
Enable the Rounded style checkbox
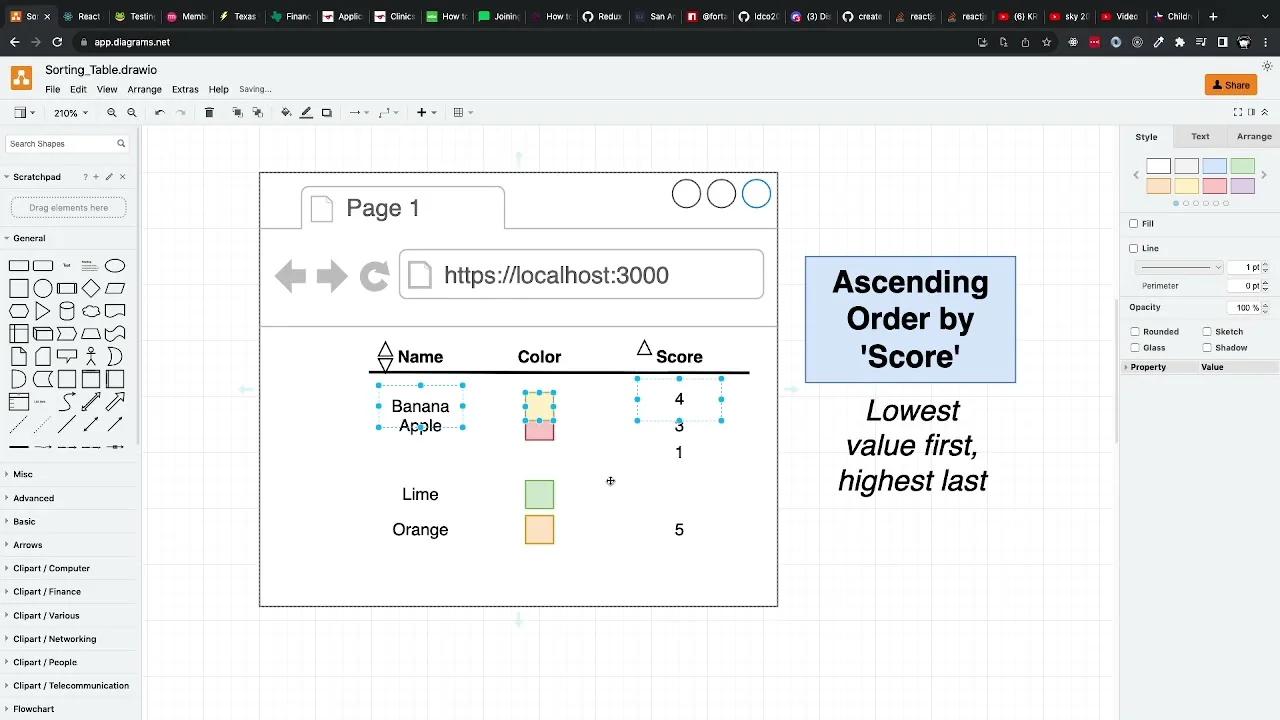tap(1135, 331)
